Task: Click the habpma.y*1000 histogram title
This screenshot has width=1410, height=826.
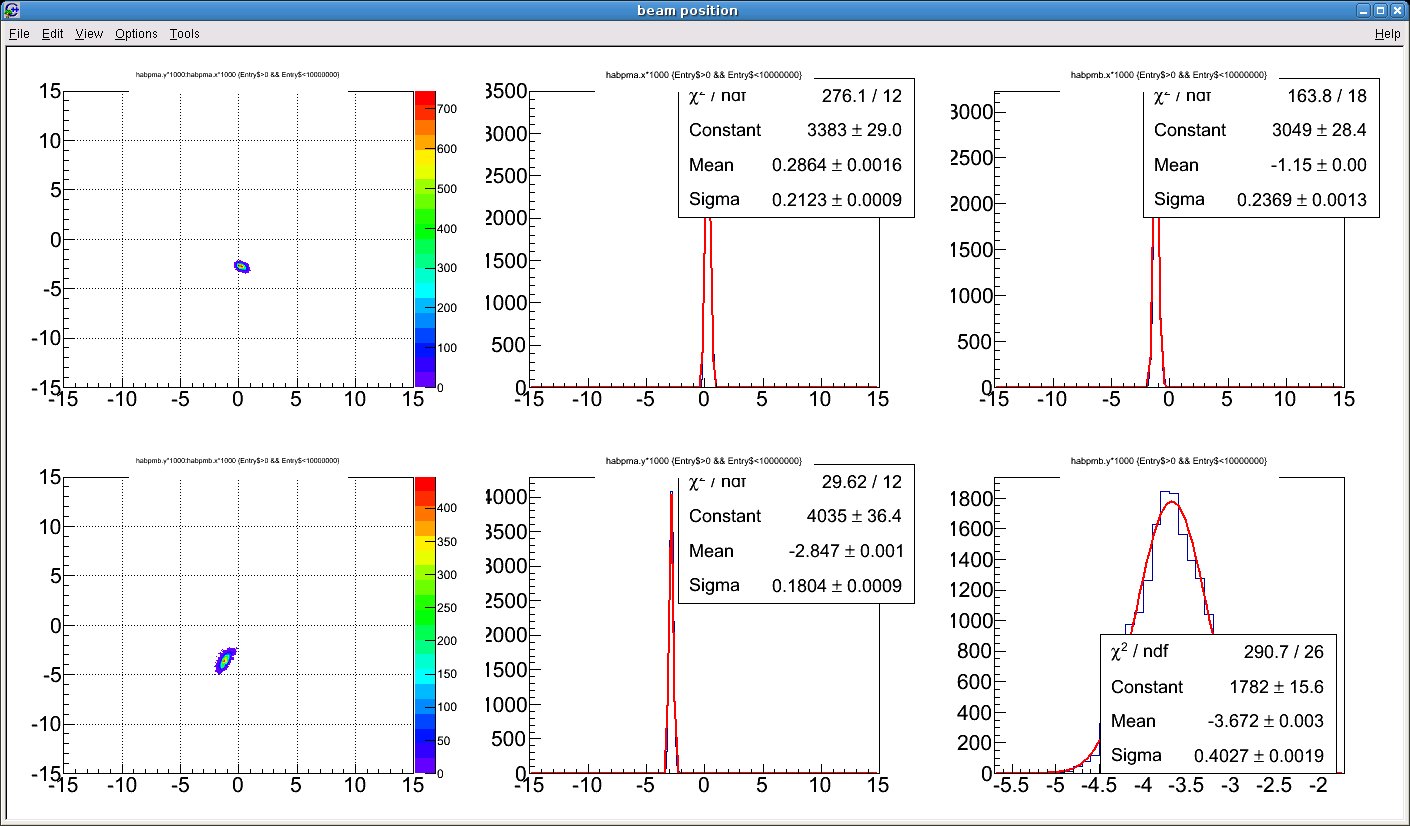Action: (704, 461)
